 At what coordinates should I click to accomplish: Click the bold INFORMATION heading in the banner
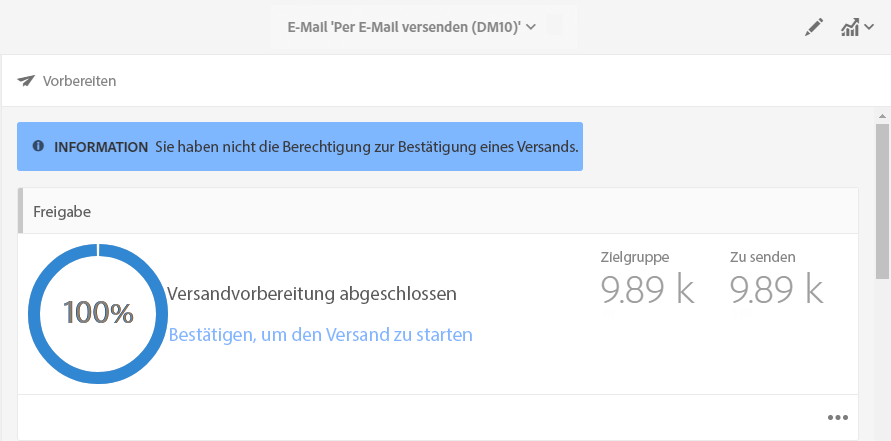coord(101,147)
